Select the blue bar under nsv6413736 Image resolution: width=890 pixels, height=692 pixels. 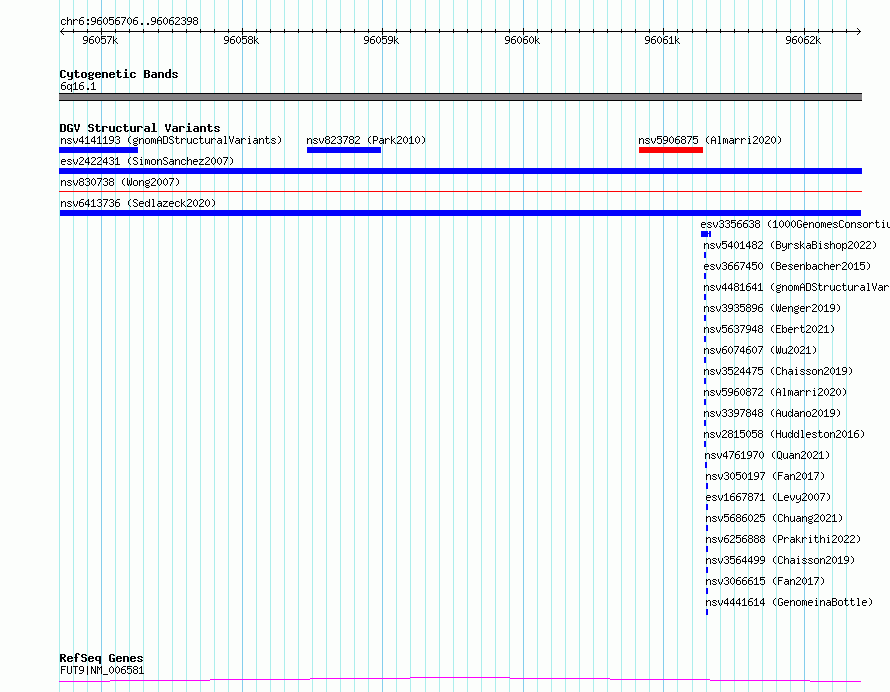pos(460,213)
